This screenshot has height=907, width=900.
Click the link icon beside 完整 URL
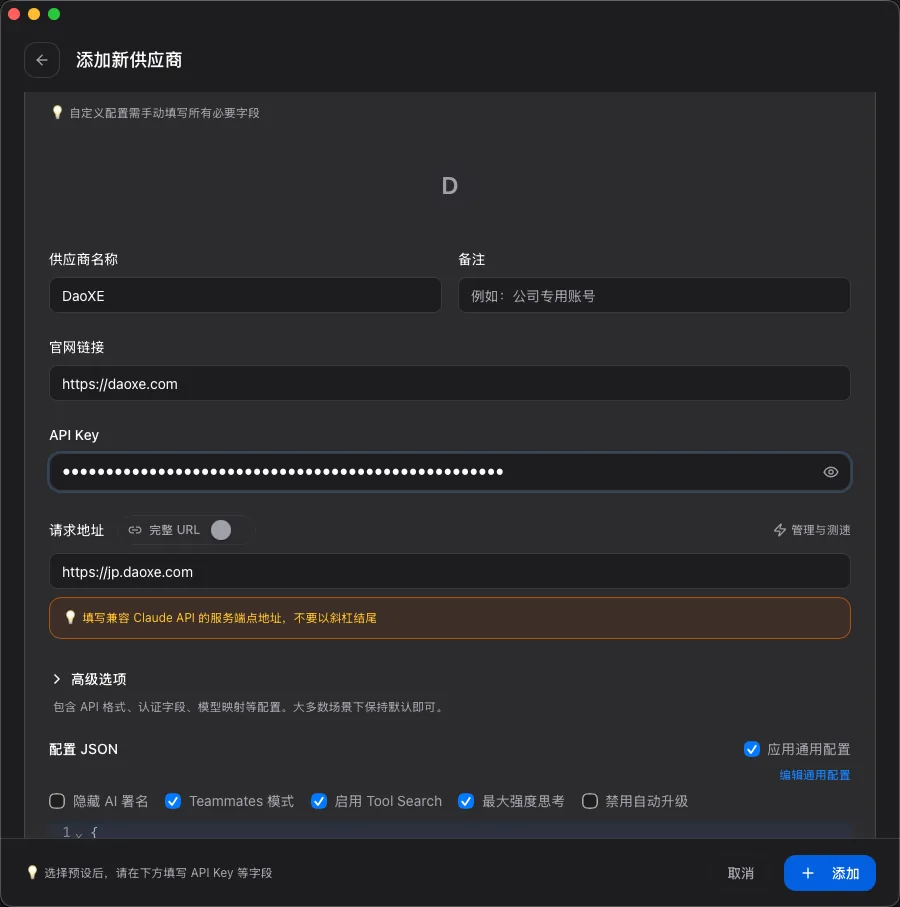click(135, 530)
